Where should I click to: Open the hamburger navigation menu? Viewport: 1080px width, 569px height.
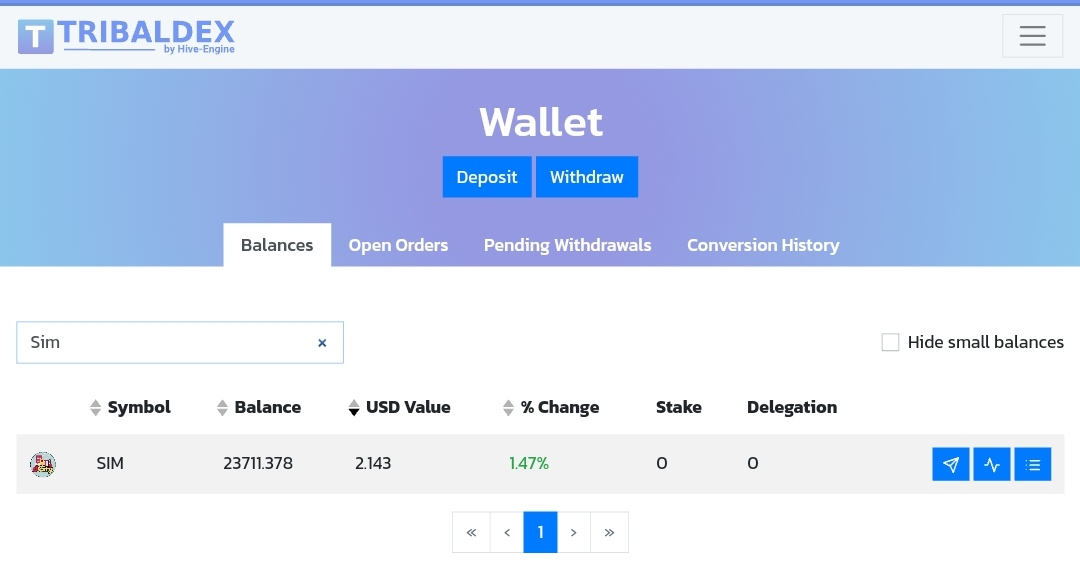click(1032, 36)
